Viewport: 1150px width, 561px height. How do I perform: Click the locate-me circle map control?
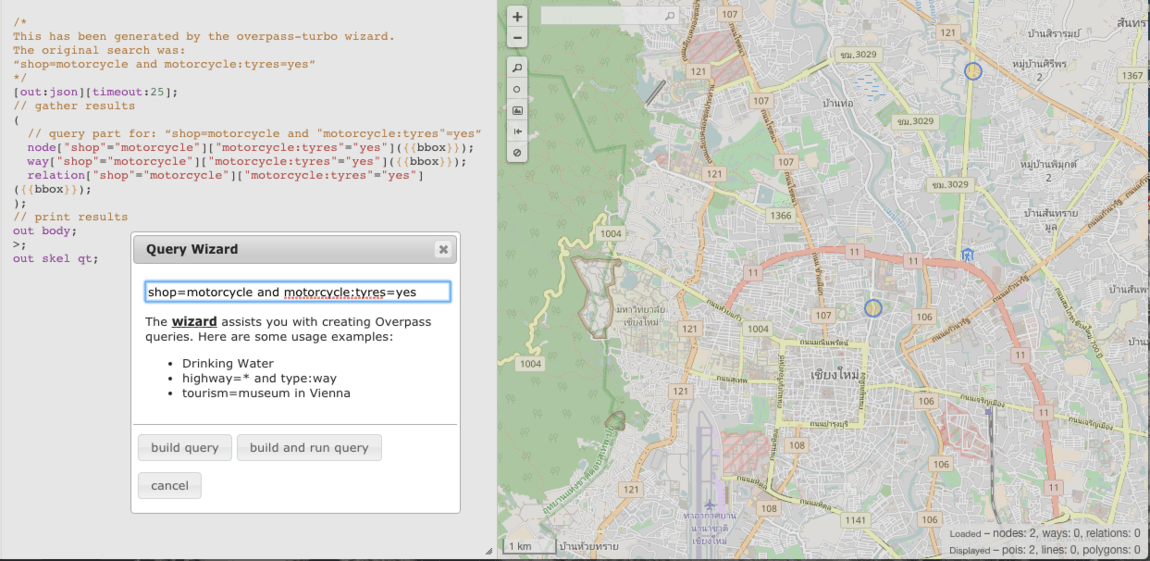[x=517, y=89]
